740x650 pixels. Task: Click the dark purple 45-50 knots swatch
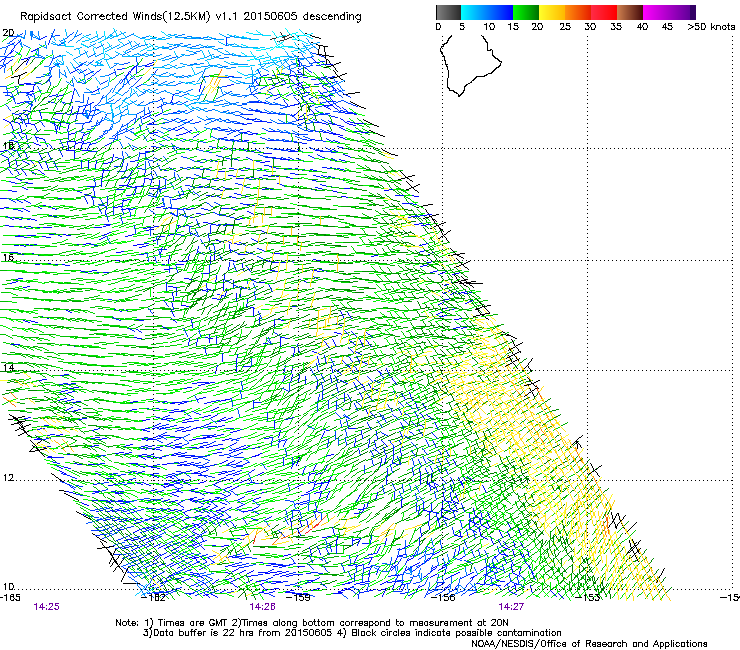point(682,12)
